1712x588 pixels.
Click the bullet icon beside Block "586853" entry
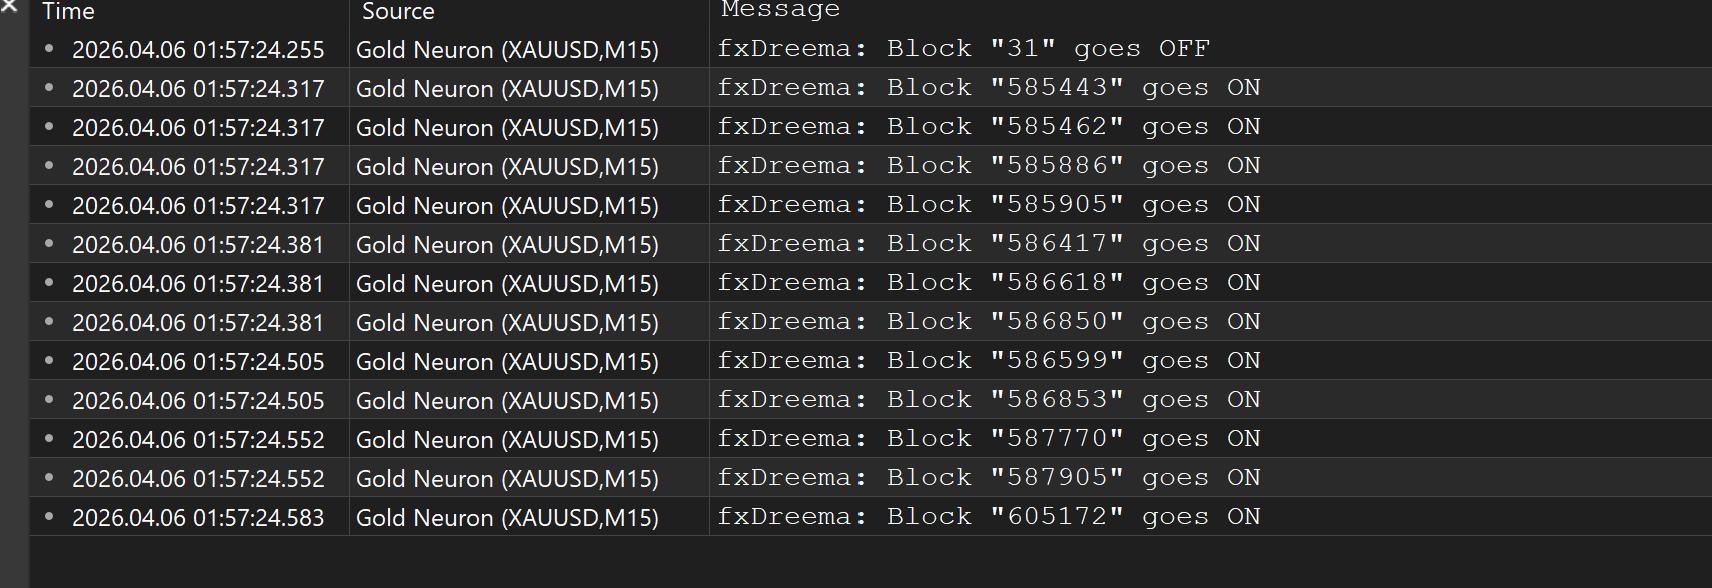(49, 399)
